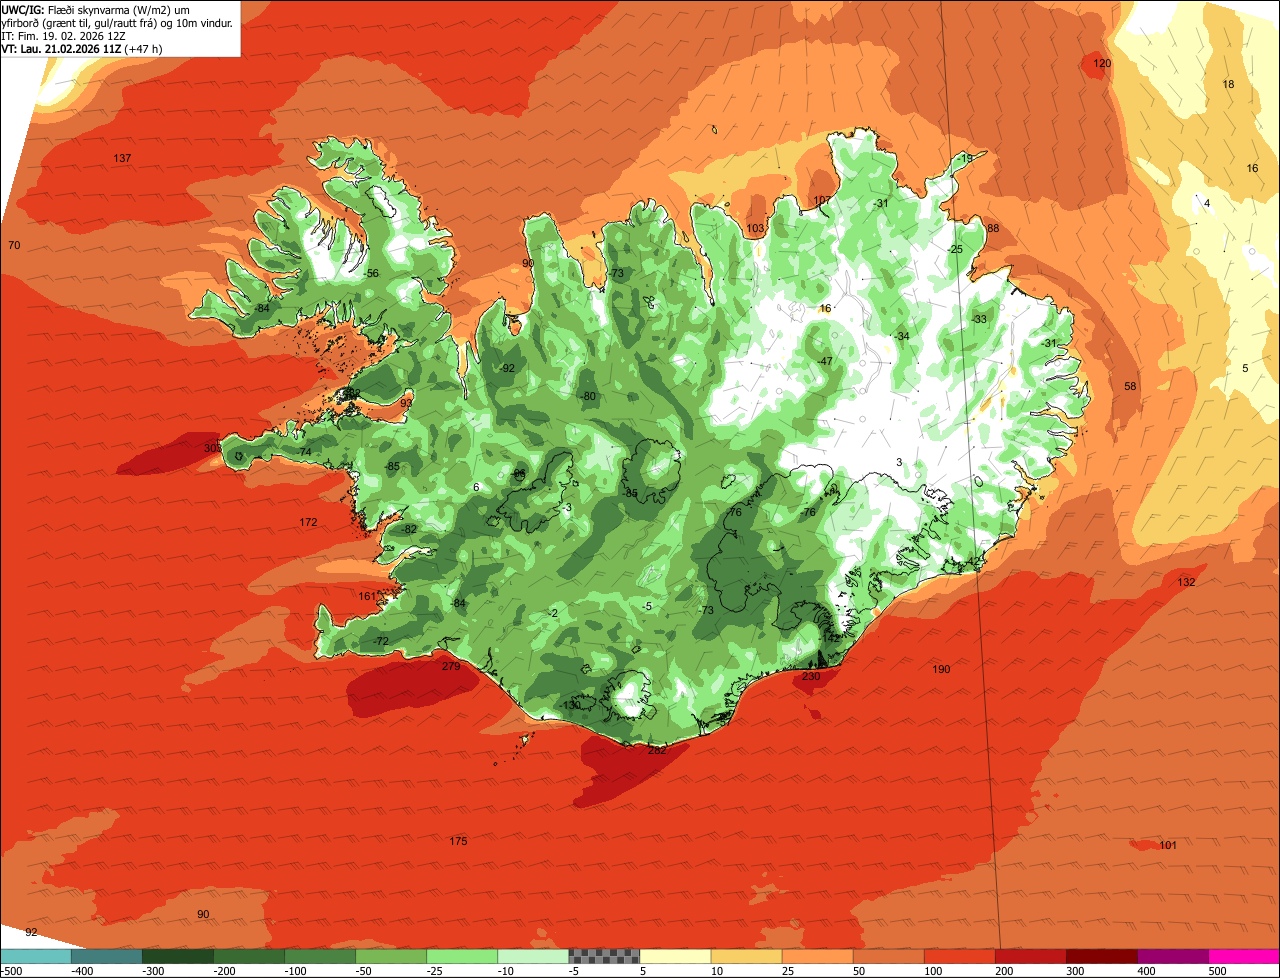Click the '137' flux value northwest of Iceland
Screen dimensions: 1280x978
[122, 158]
